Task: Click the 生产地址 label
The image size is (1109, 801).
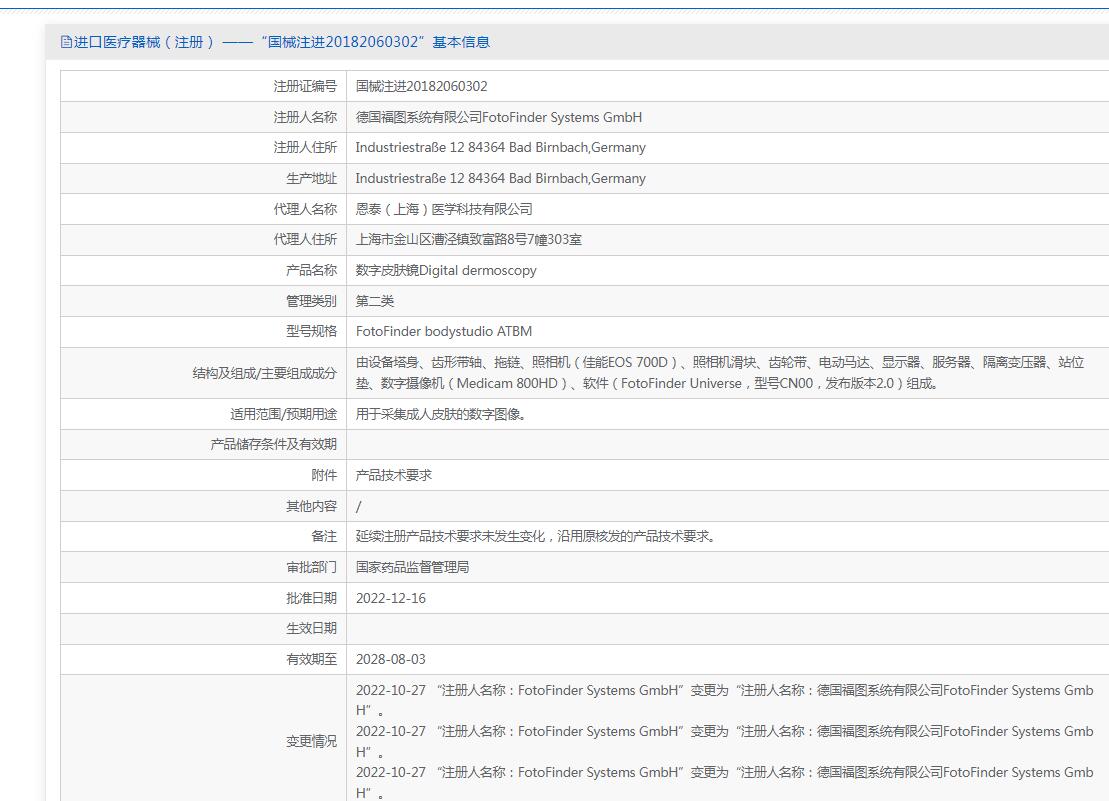Action: 311,179
